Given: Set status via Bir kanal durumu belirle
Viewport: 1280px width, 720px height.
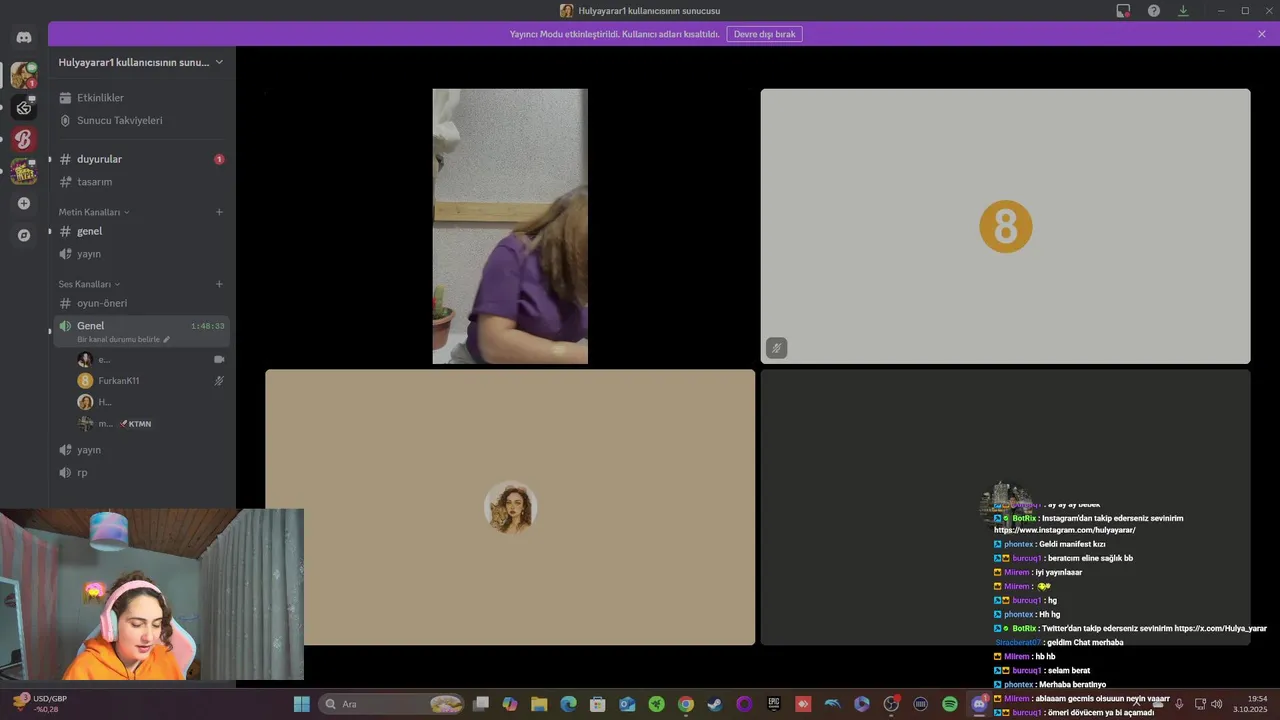Looking at the screenshot, I should pos(123,340).
